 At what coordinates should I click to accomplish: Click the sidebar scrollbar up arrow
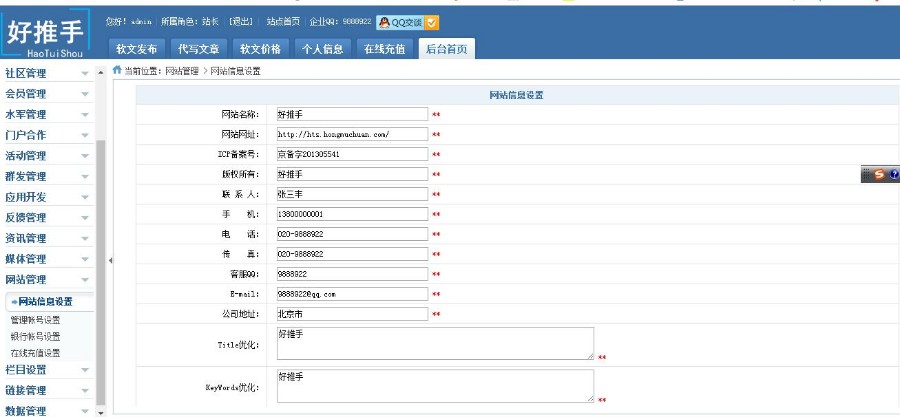click(101, 72)
